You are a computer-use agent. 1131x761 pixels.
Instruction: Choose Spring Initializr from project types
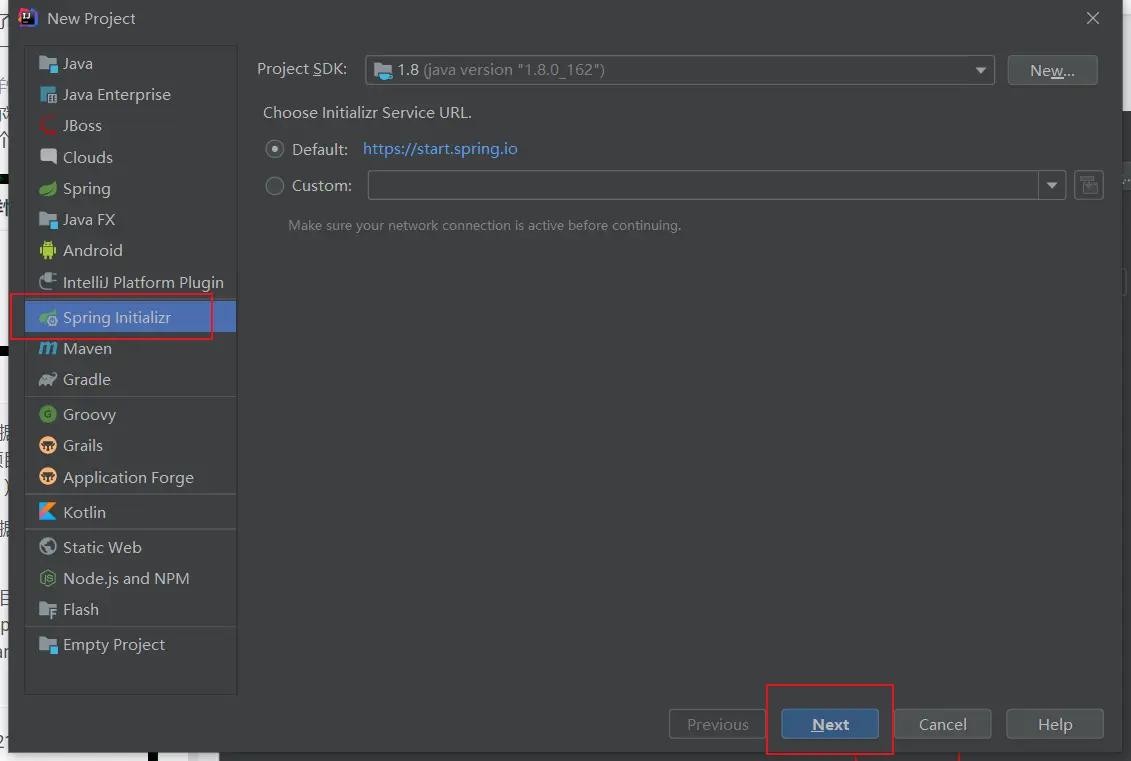click(116, 318)
